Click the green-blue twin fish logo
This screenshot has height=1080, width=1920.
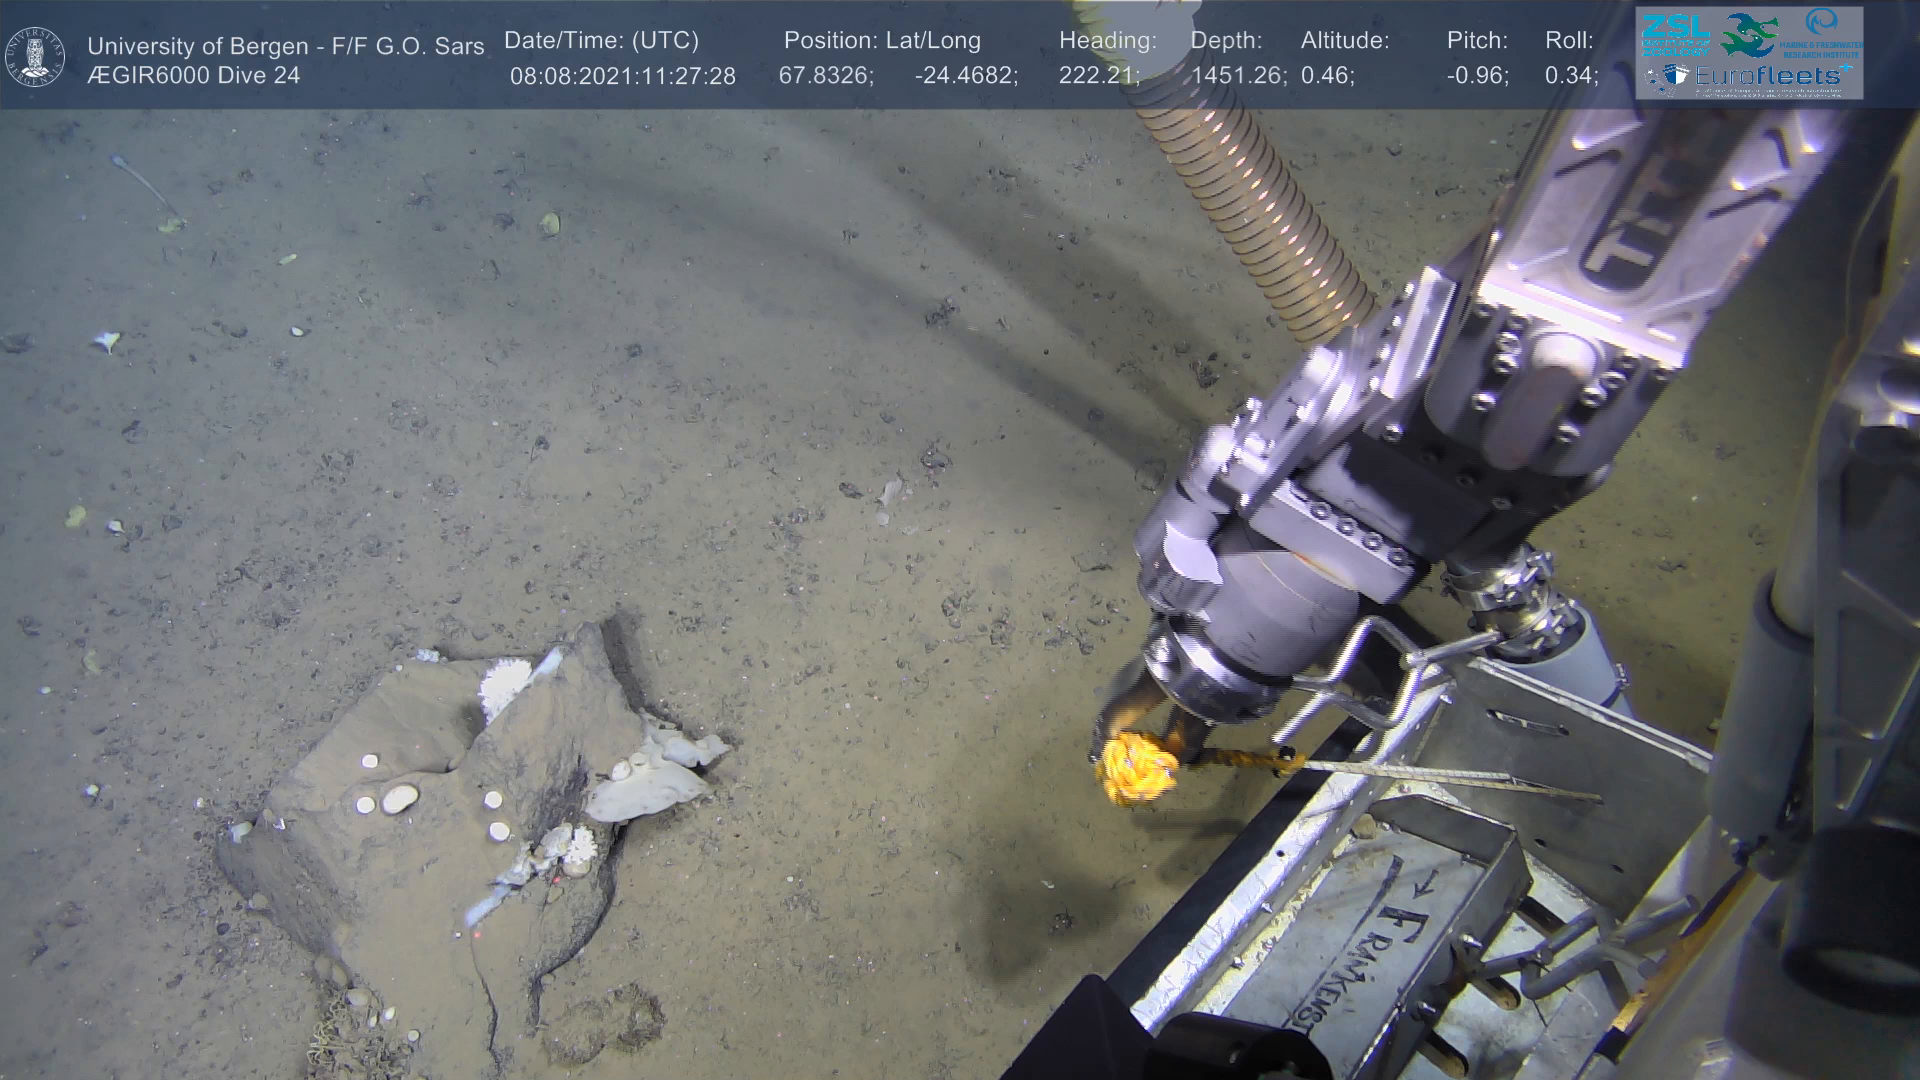1750,34
